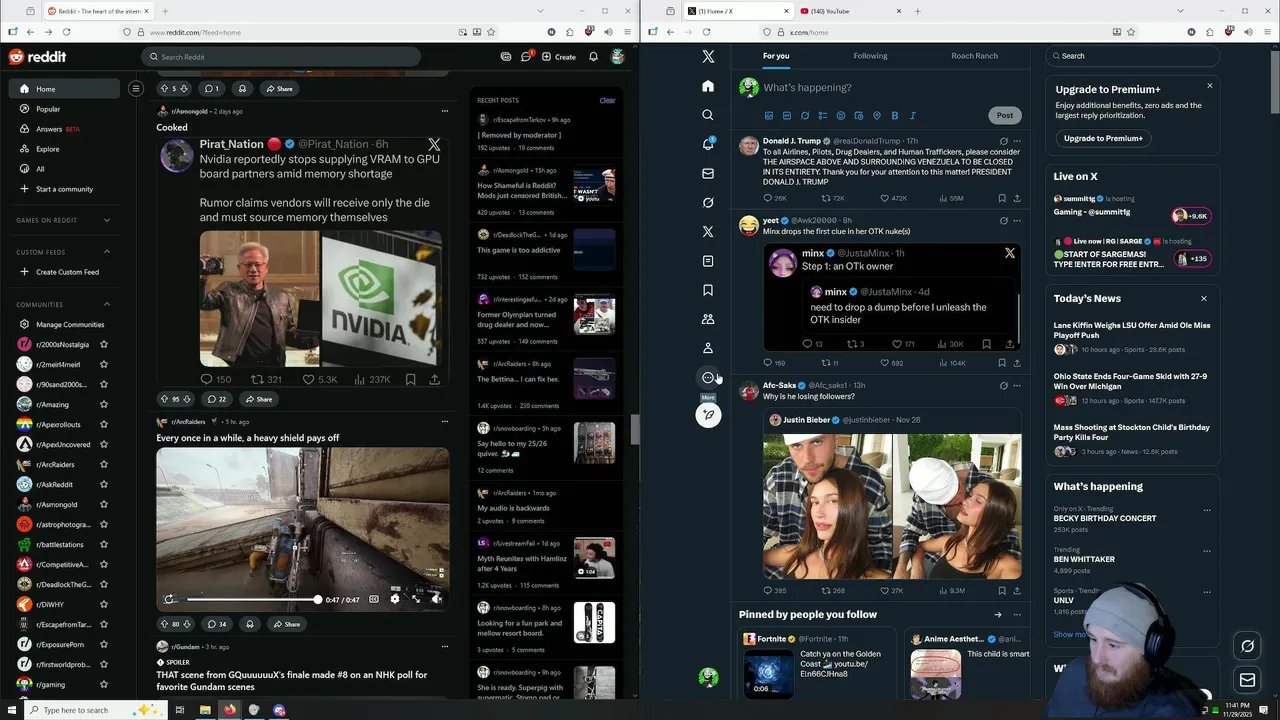The width and height of the screenshot is (1280, 720).
Task: Add image to X compose box
Action: click(x=768, y=116)
